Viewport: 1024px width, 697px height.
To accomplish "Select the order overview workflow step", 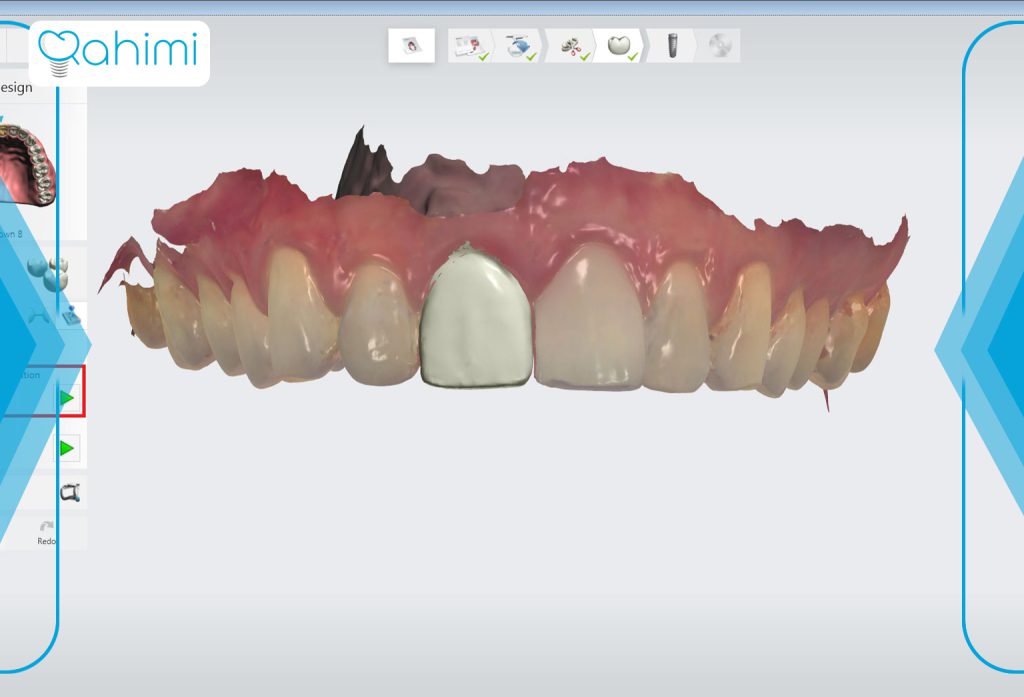I will pos(471,46).
